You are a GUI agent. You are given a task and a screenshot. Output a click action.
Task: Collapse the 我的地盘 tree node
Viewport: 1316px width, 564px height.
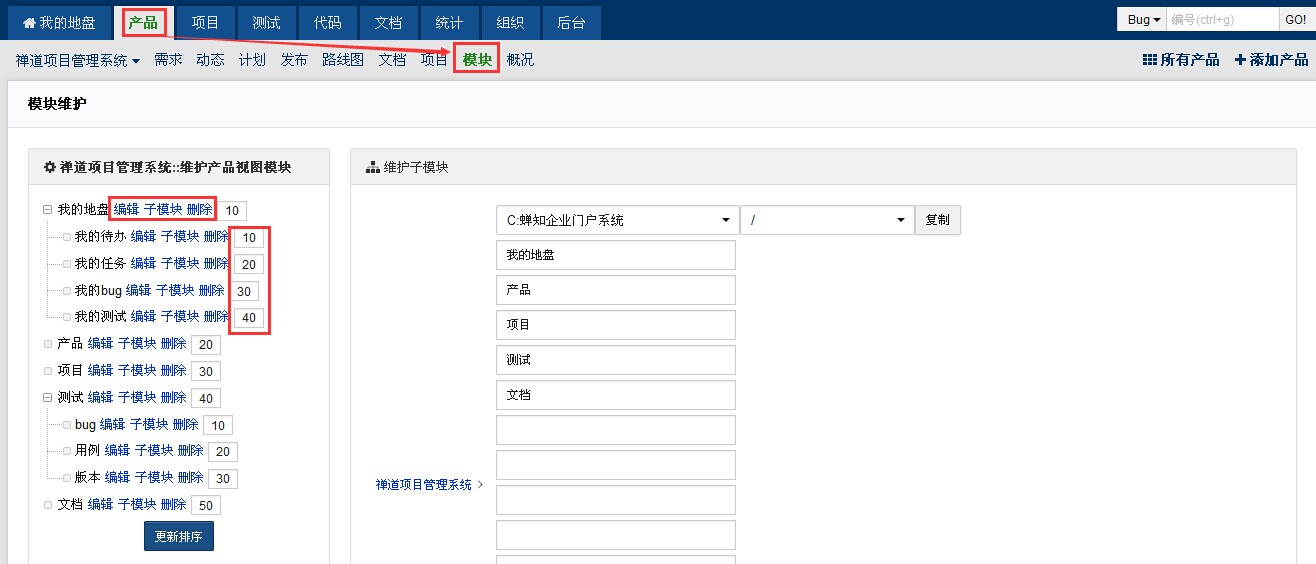pos(47,210)
